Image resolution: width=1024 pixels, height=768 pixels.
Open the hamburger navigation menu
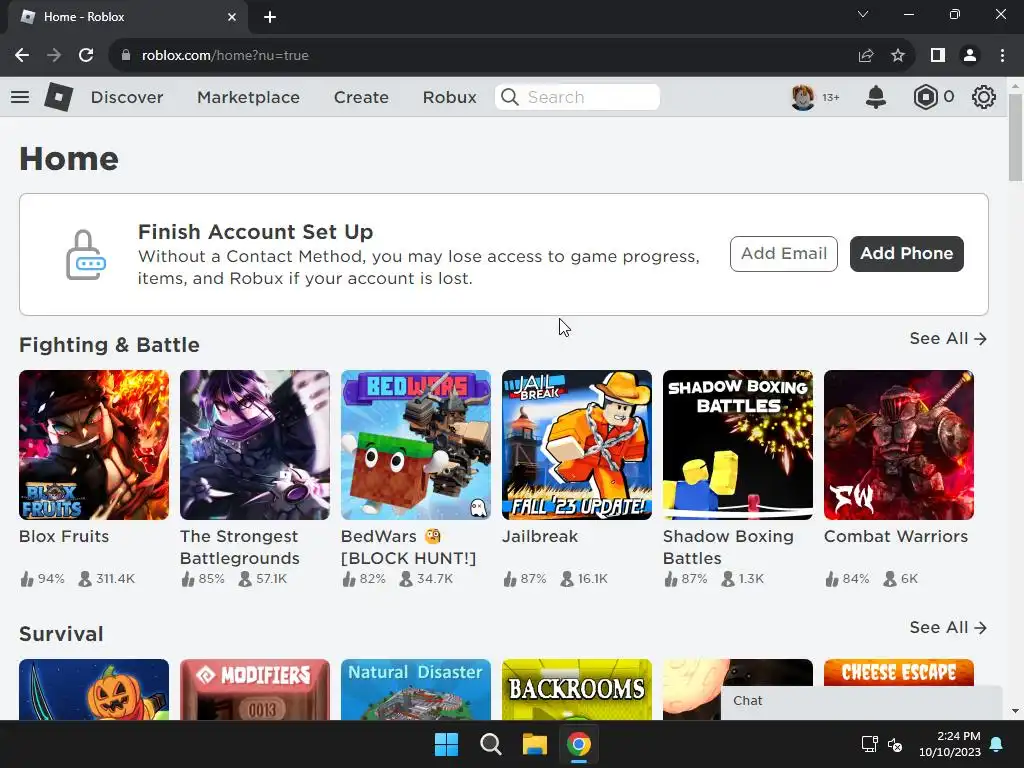[20, 97]
